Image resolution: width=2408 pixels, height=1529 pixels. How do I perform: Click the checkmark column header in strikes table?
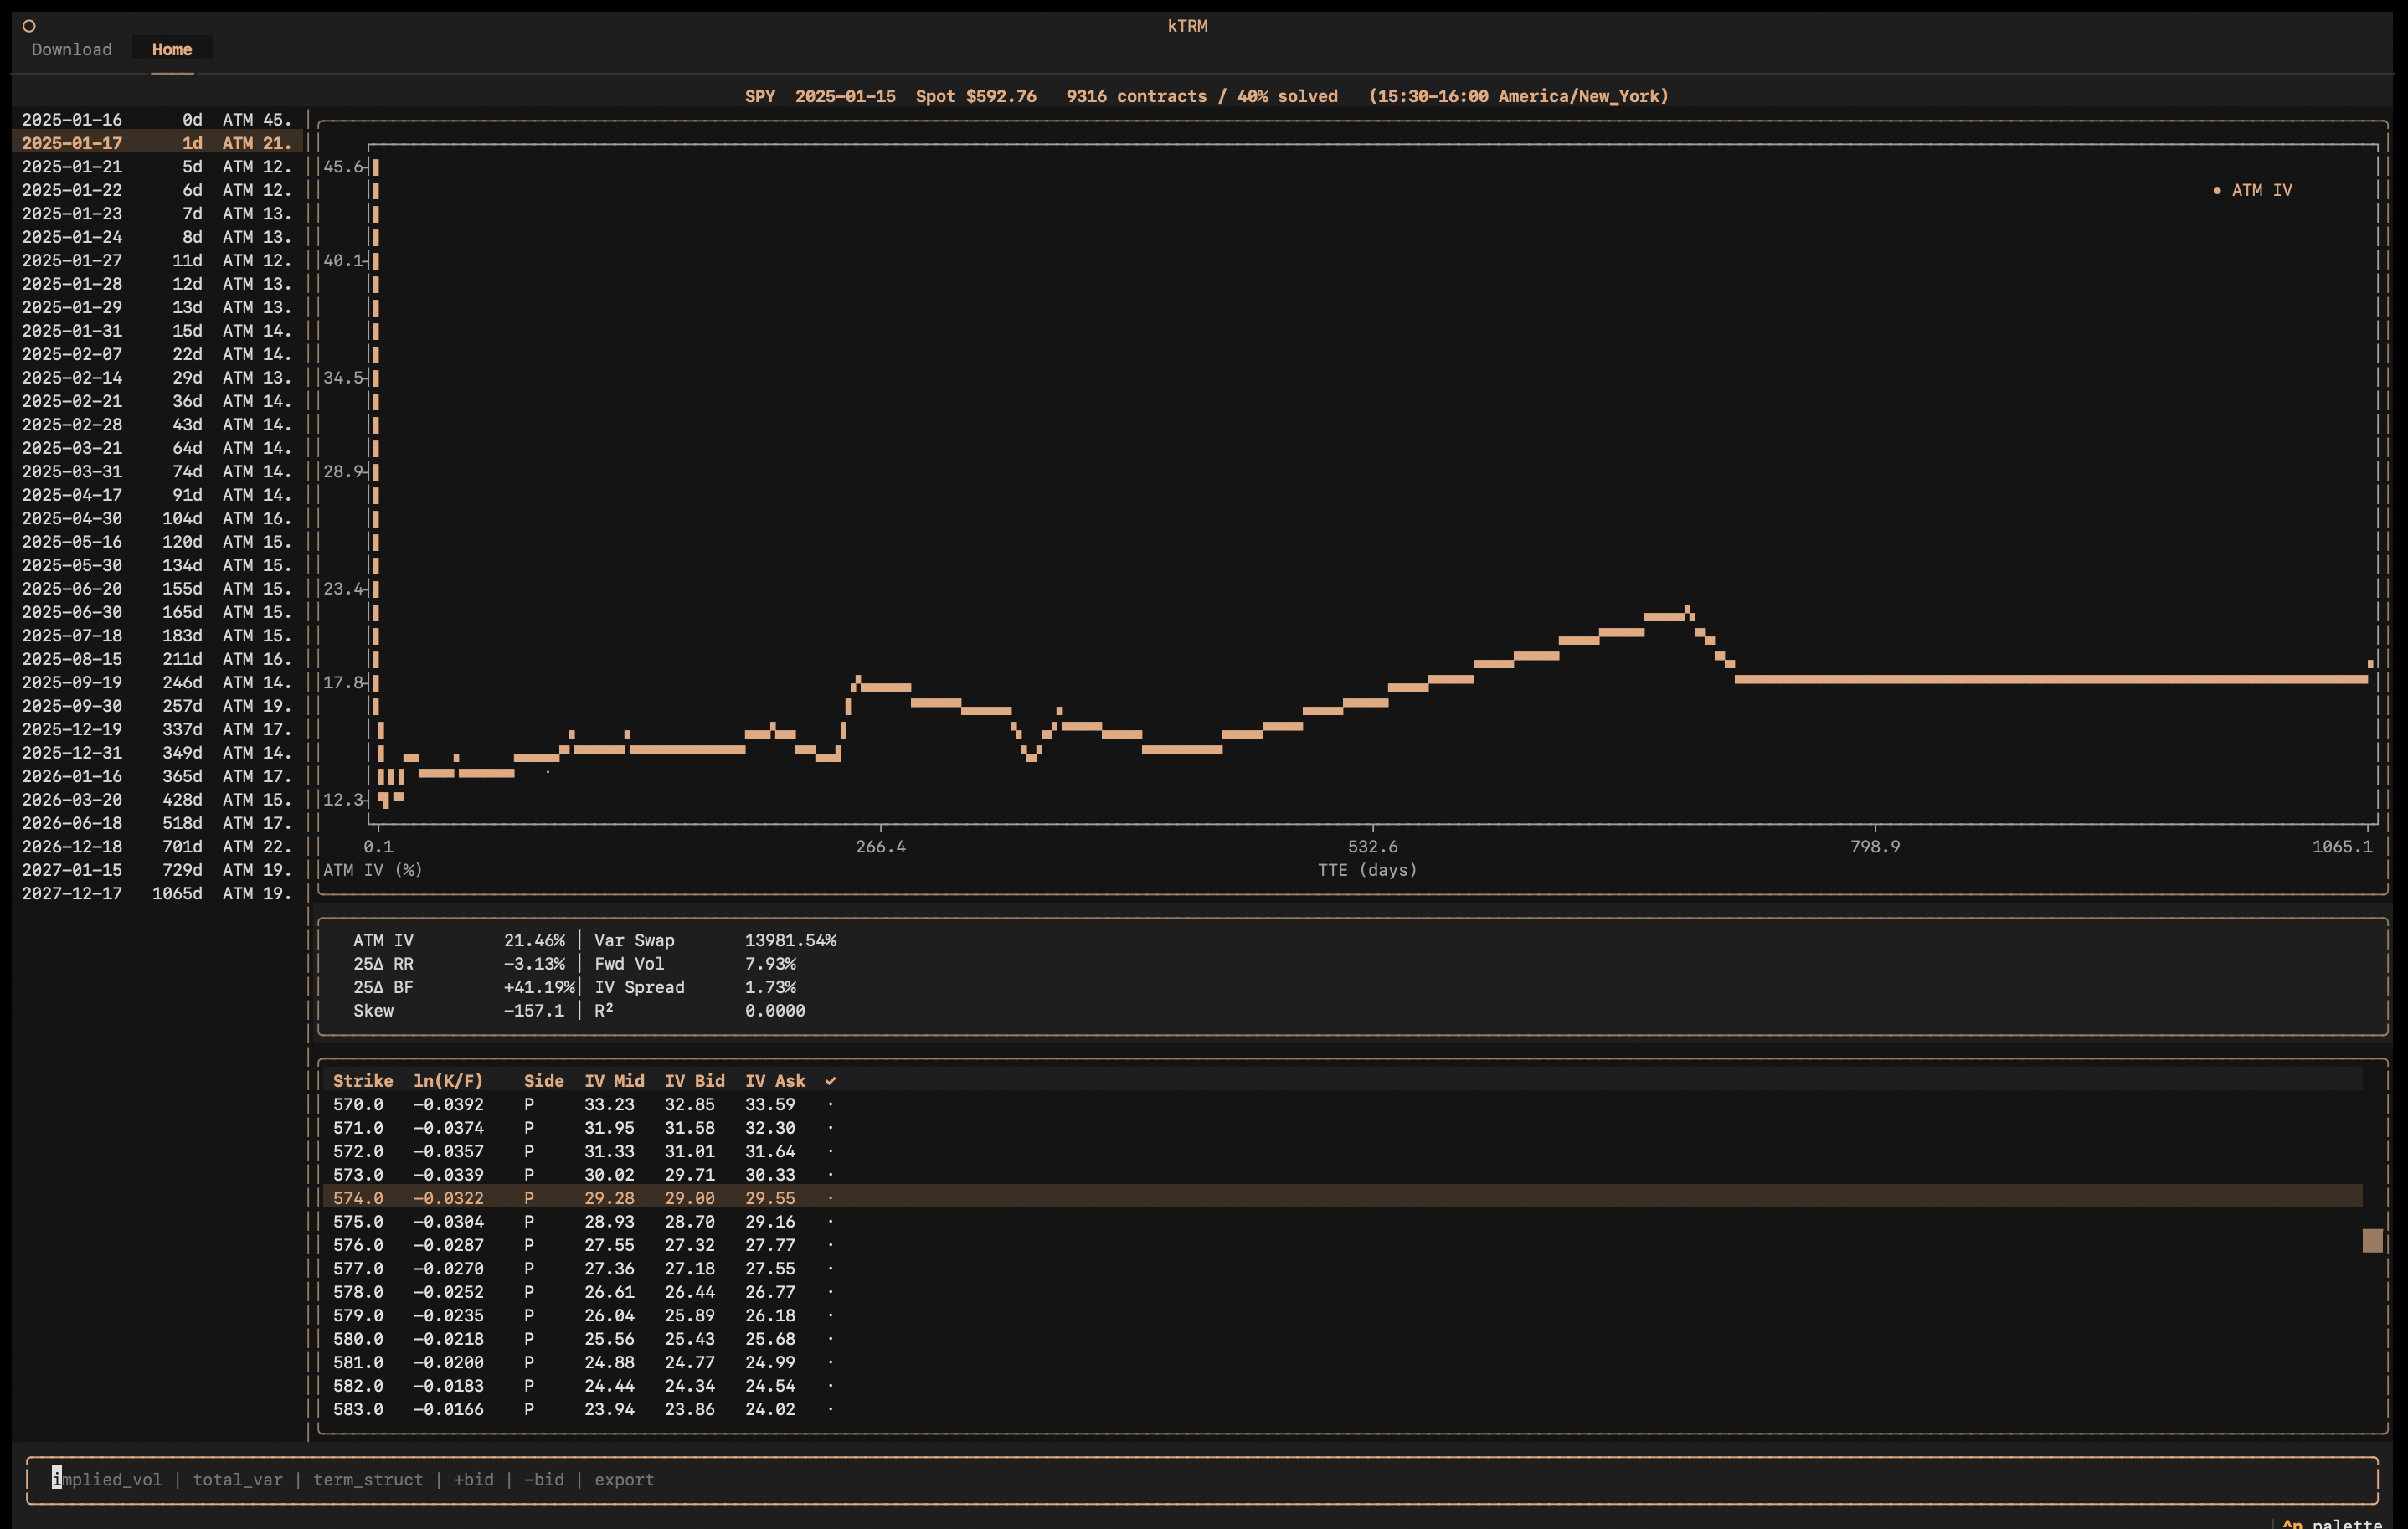pyautogui.click(x=830, y=1081)
